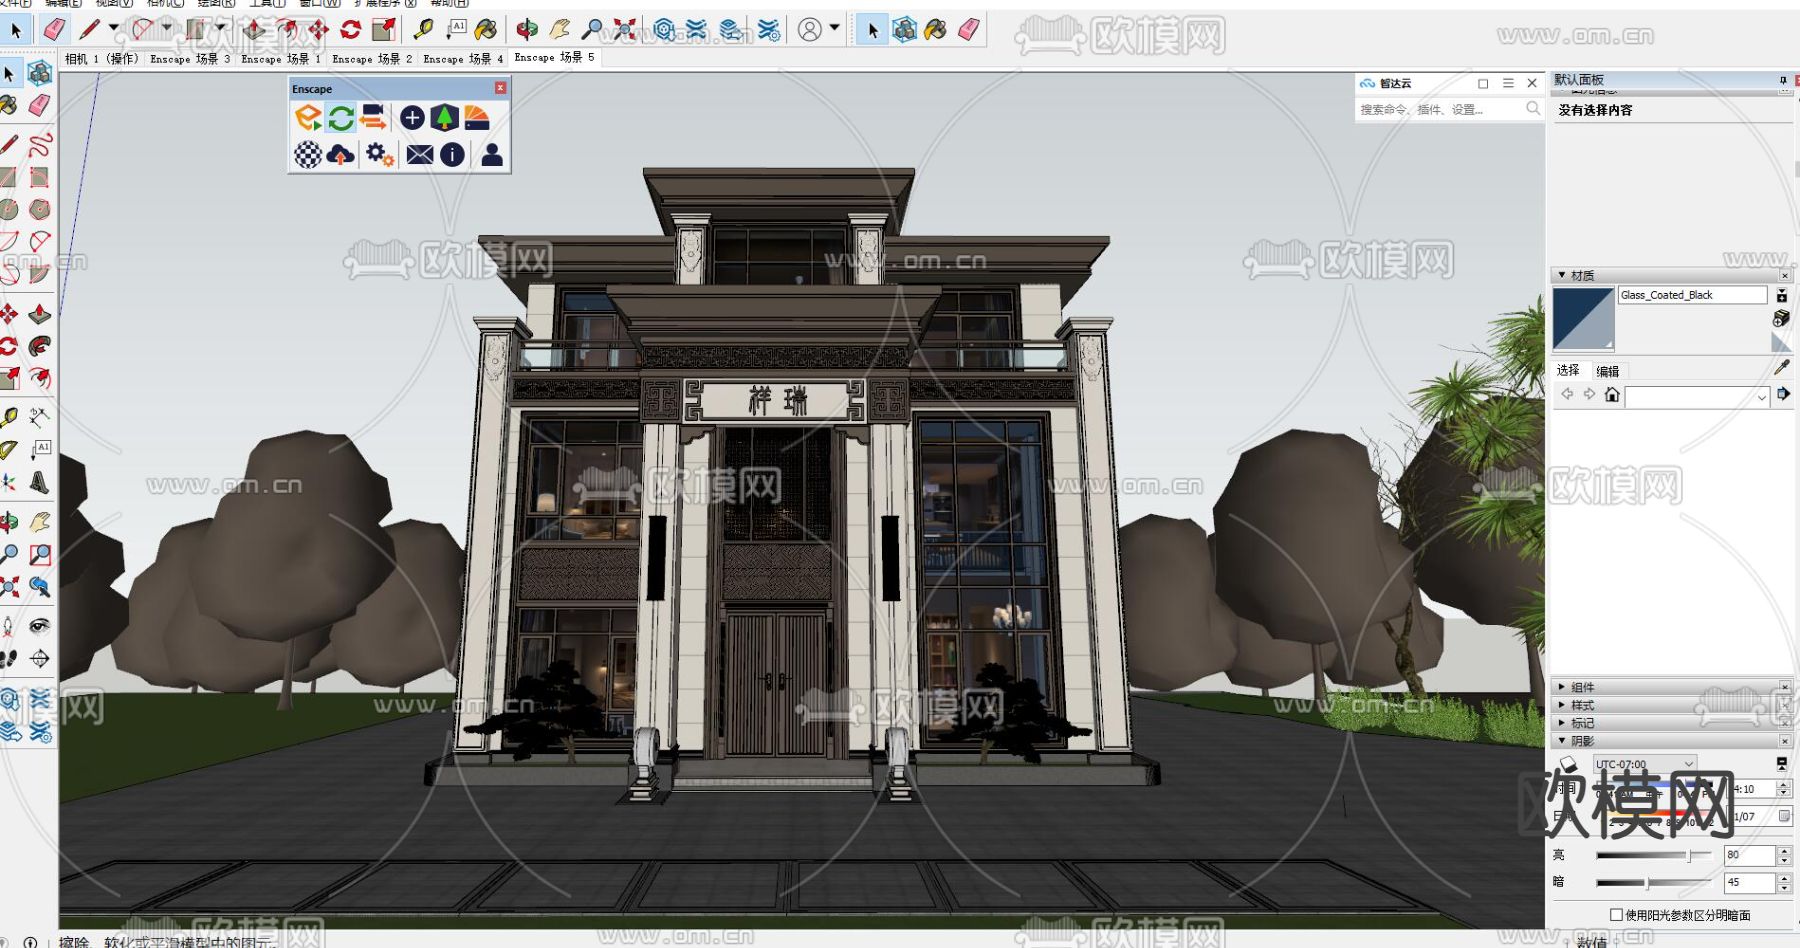
Task: Switch to Enscape 场景 1 tab
Action: click(x=281, y=58)
